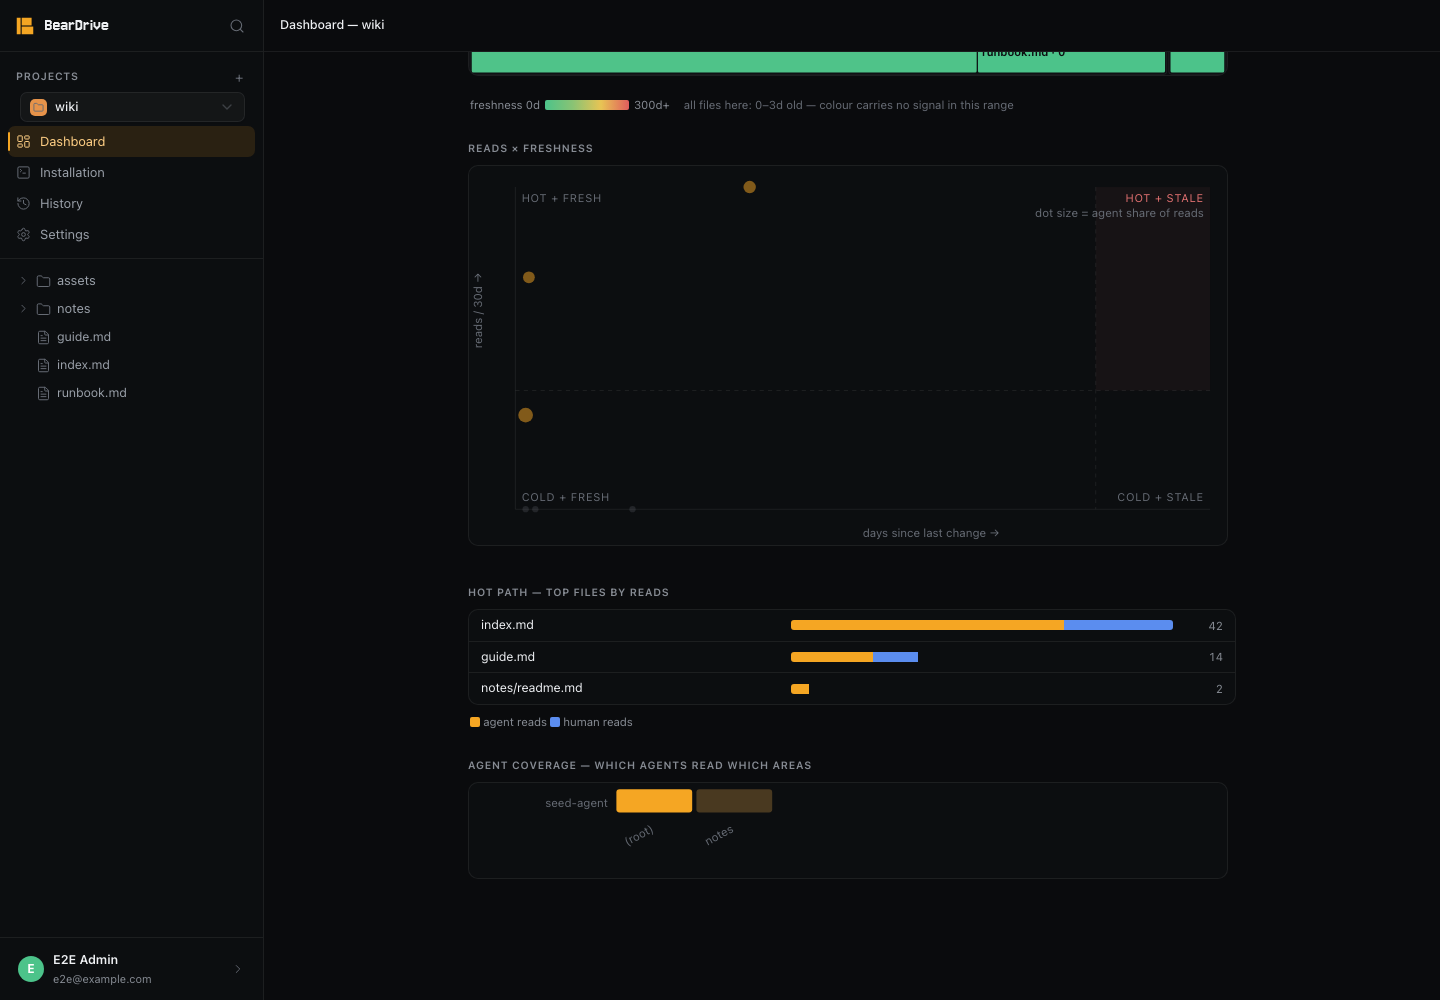Click the Settings gear icon
The width and height of the screenshot is (1440, 1000).
pos(24,235)
